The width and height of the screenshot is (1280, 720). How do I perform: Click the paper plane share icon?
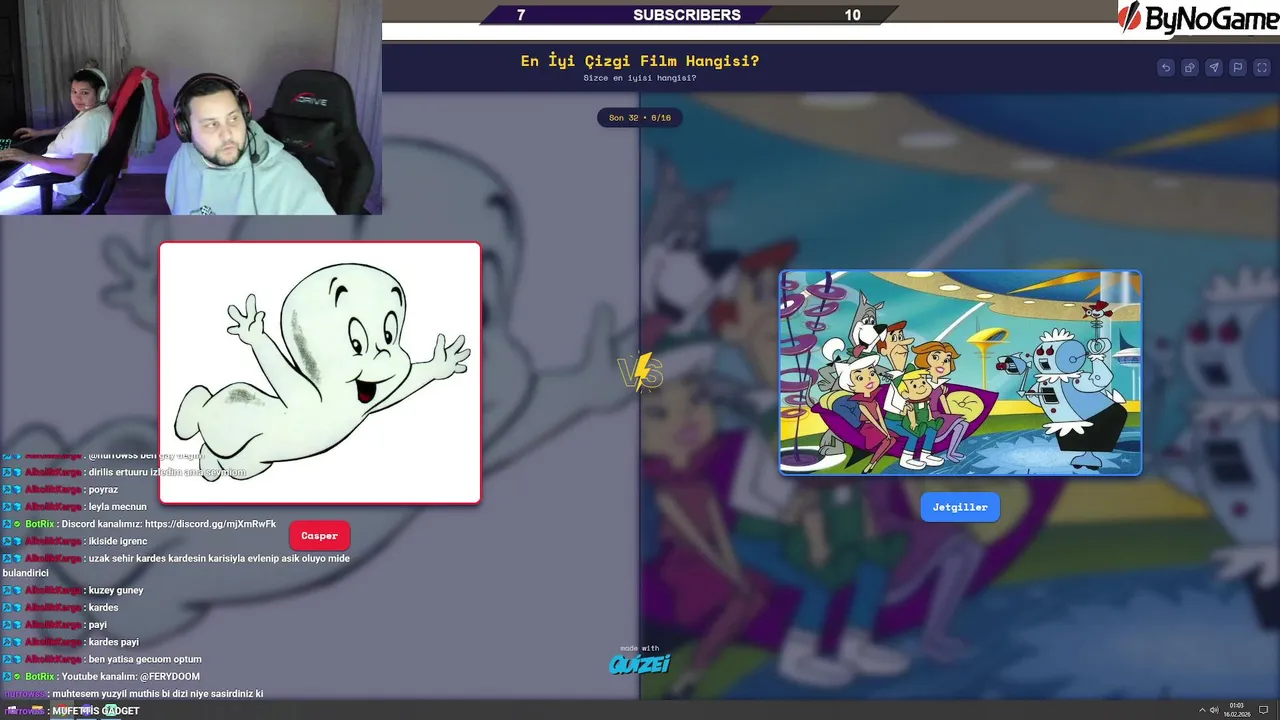pyautogui.click(x=1214, y=68)
